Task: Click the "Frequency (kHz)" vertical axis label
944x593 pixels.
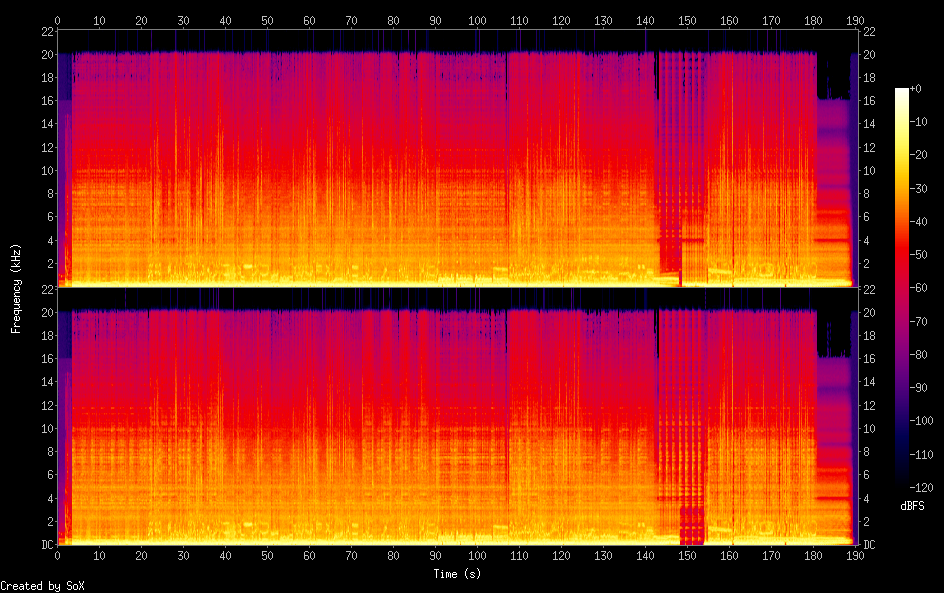Action: click(16, 287)
